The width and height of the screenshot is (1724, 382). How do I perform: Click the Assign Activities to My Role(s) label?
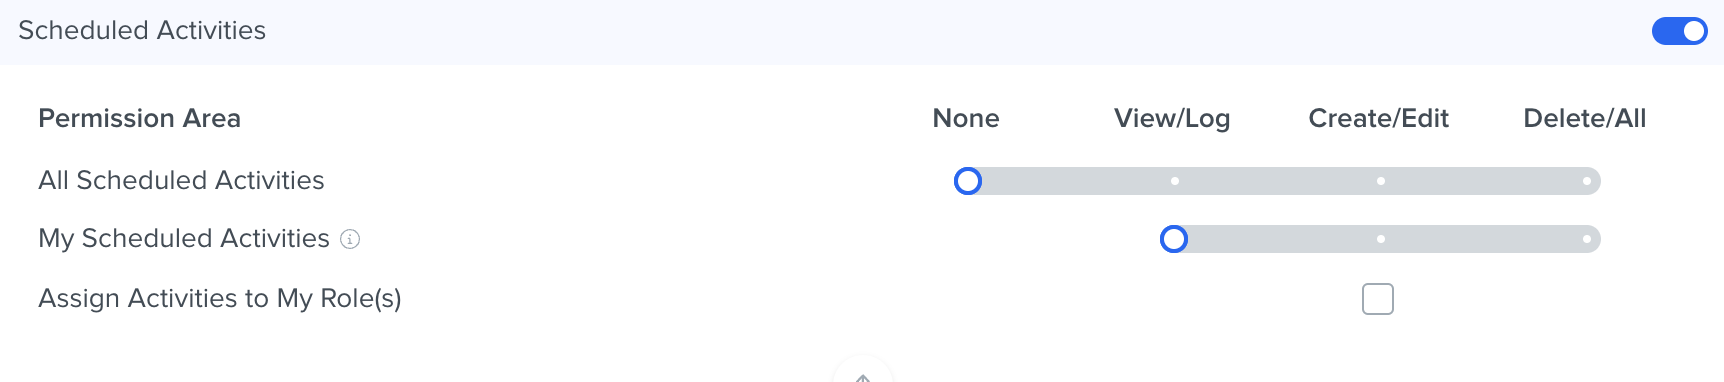click(220, 298)
